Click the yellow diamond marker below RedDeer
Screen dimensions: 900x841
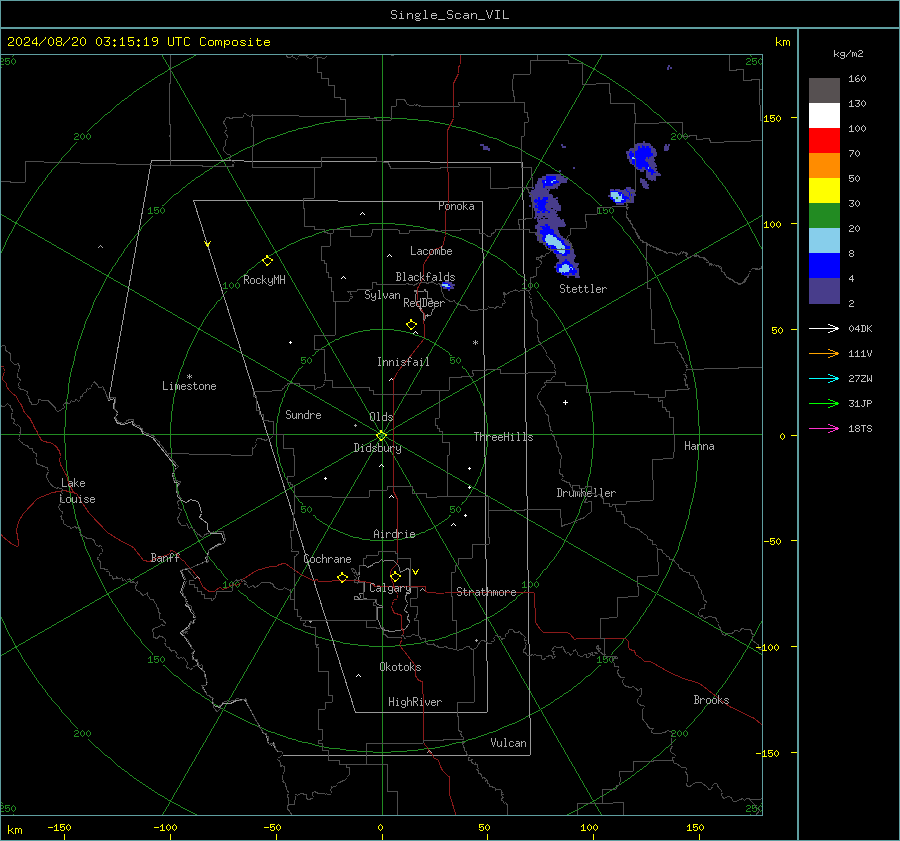[411, 325]
